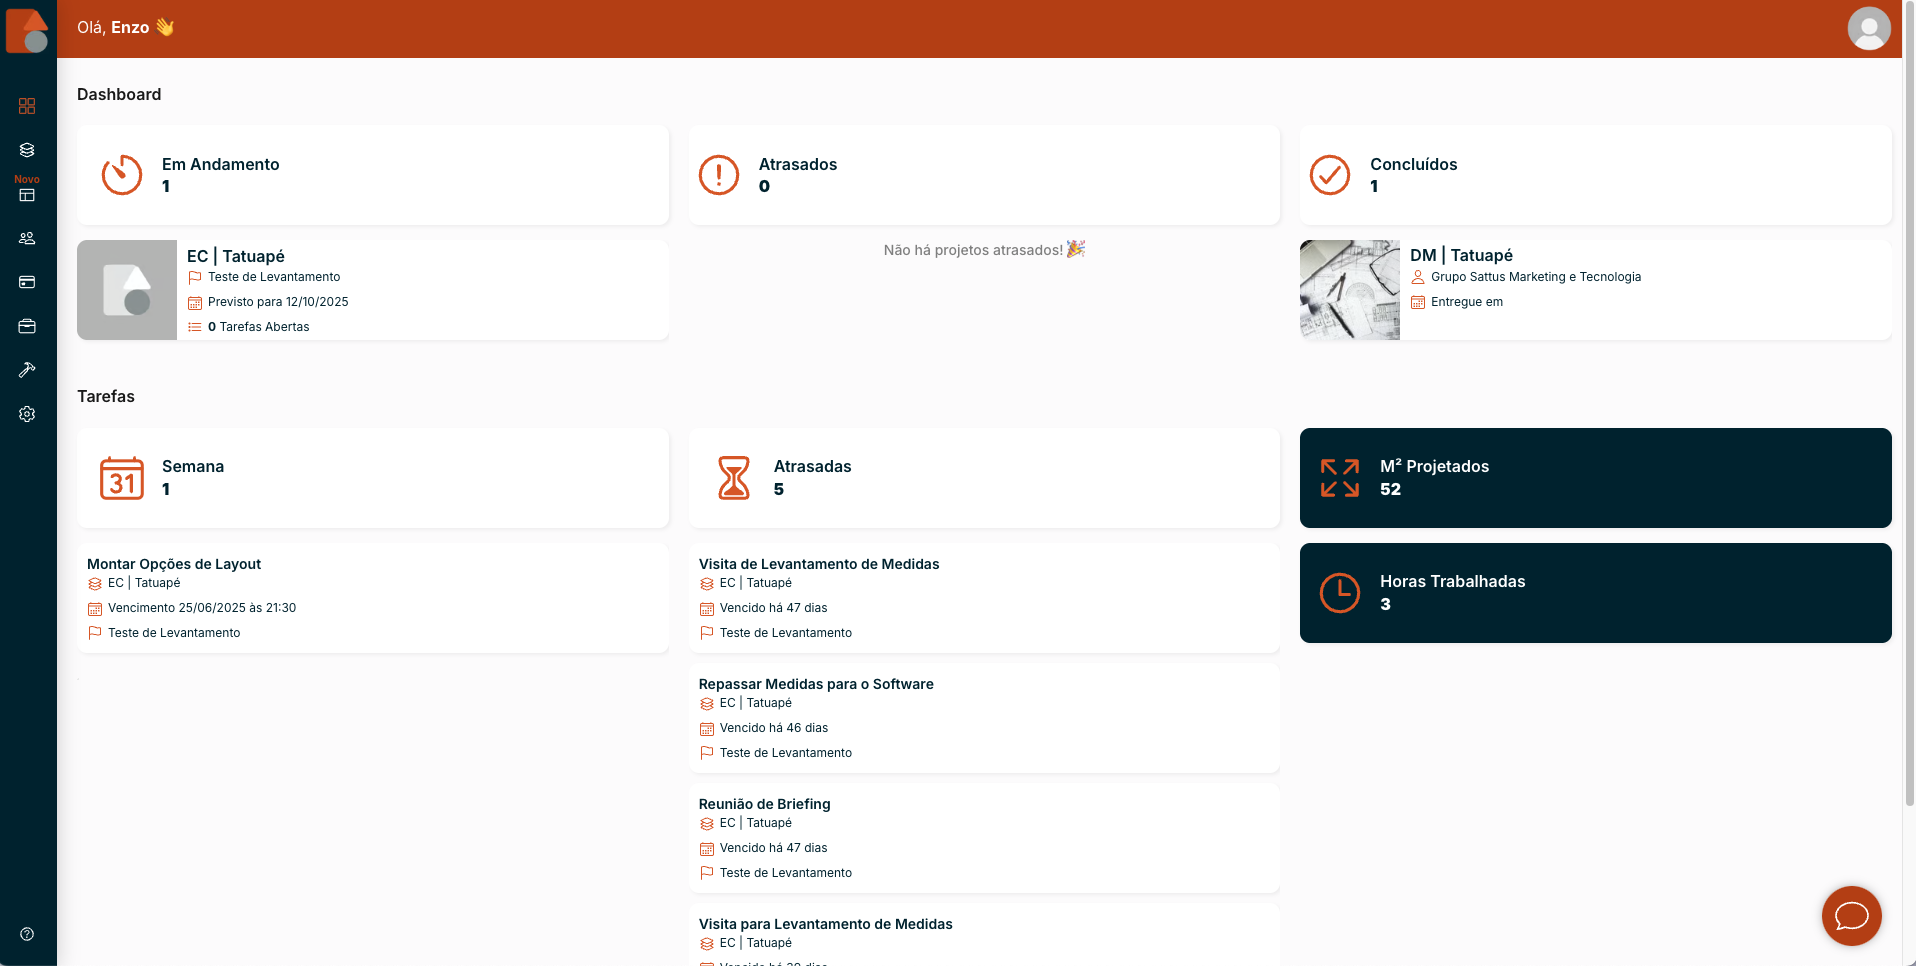Open the chat bubble in bottom corner

[x=1851, y=916]
